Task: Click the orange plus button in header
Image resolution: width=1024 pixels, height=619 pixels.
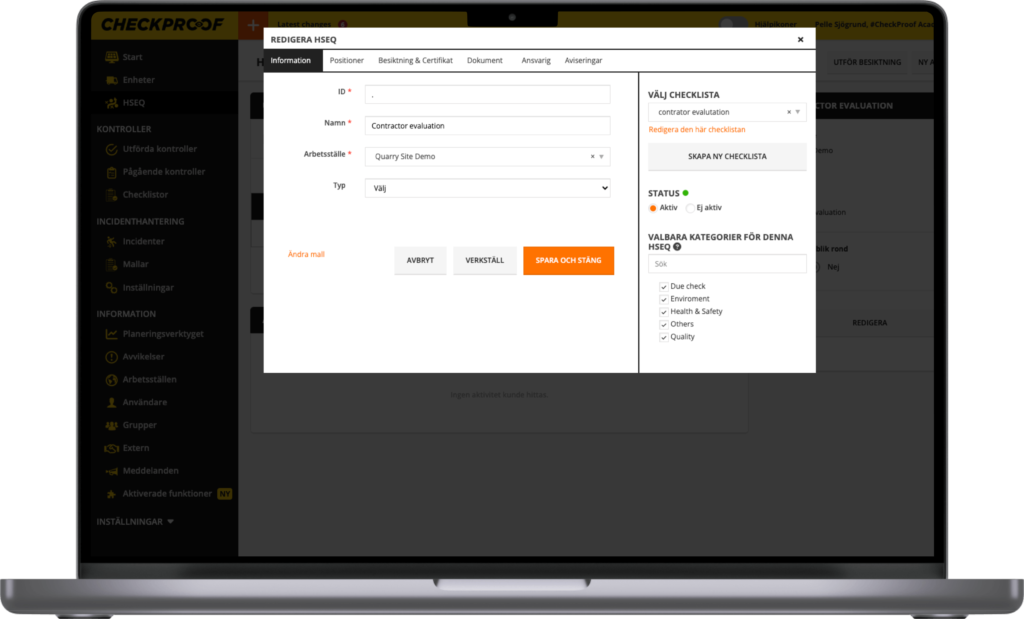Action: 253,25
